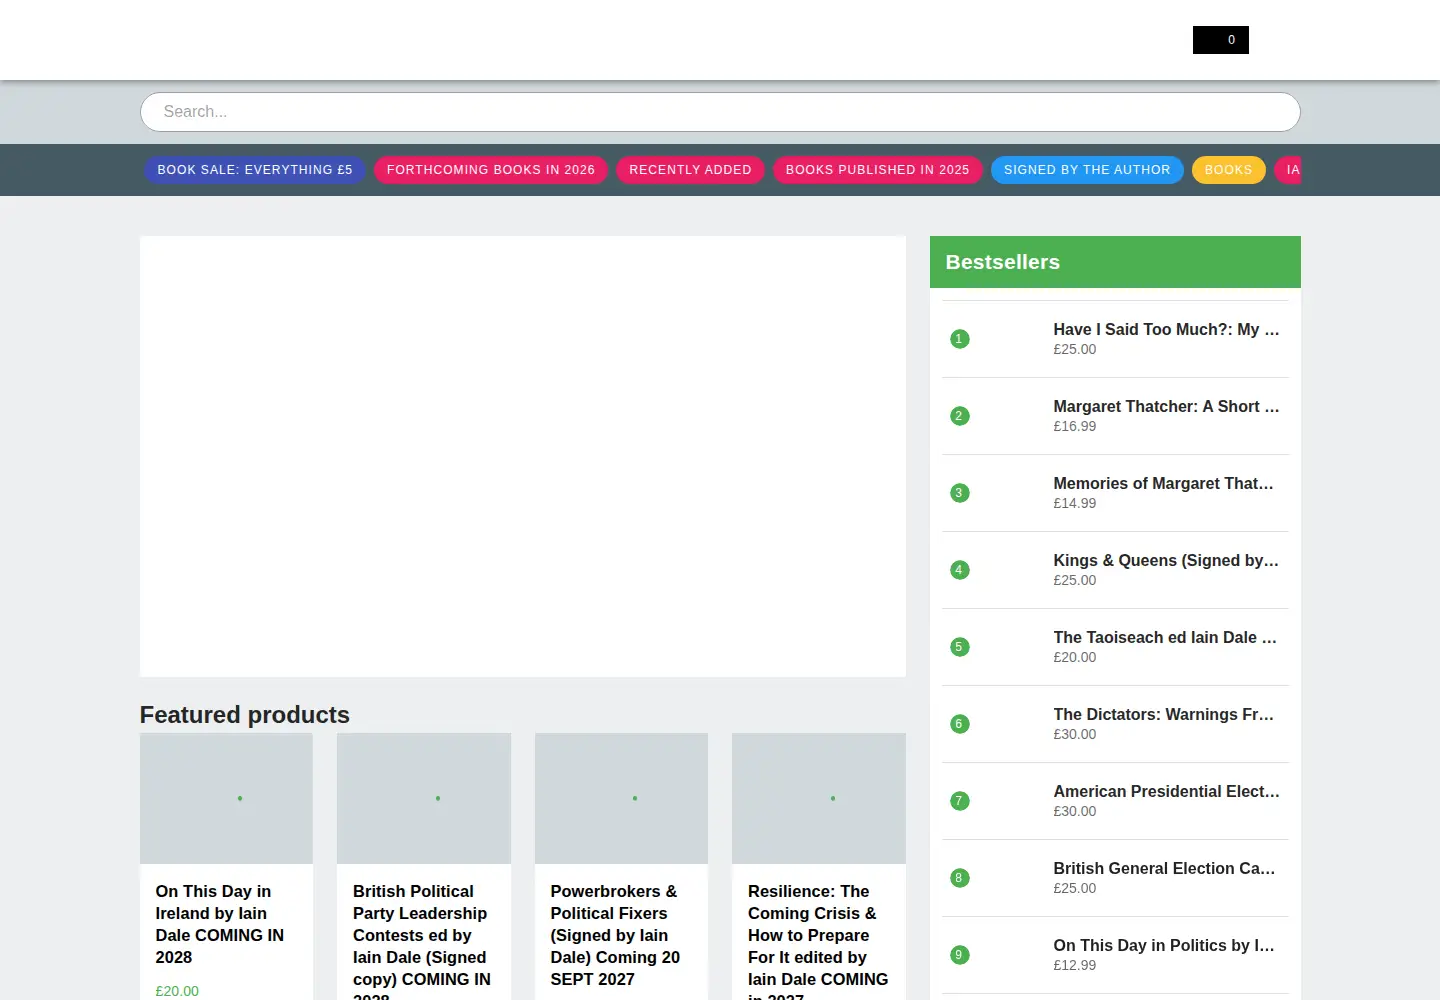1440x1000 pixels.
Task: Click the Resilience: The Coming Crisis product image
Action: (x=819, y=798)
